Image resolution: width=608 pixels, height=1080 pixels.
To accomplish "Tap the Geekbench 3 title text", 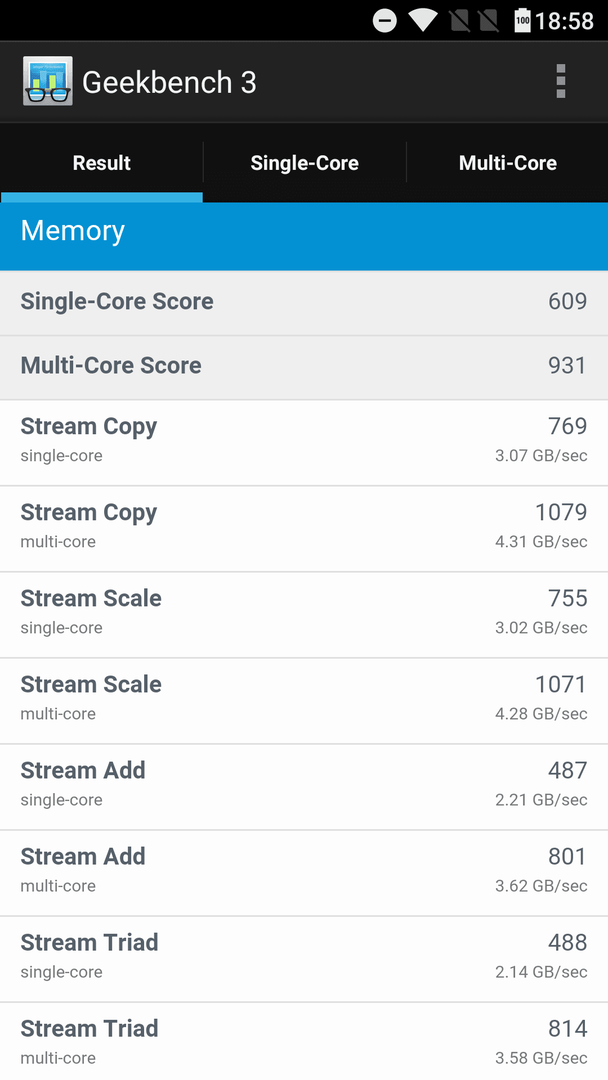I will click(x=169, y=83).
